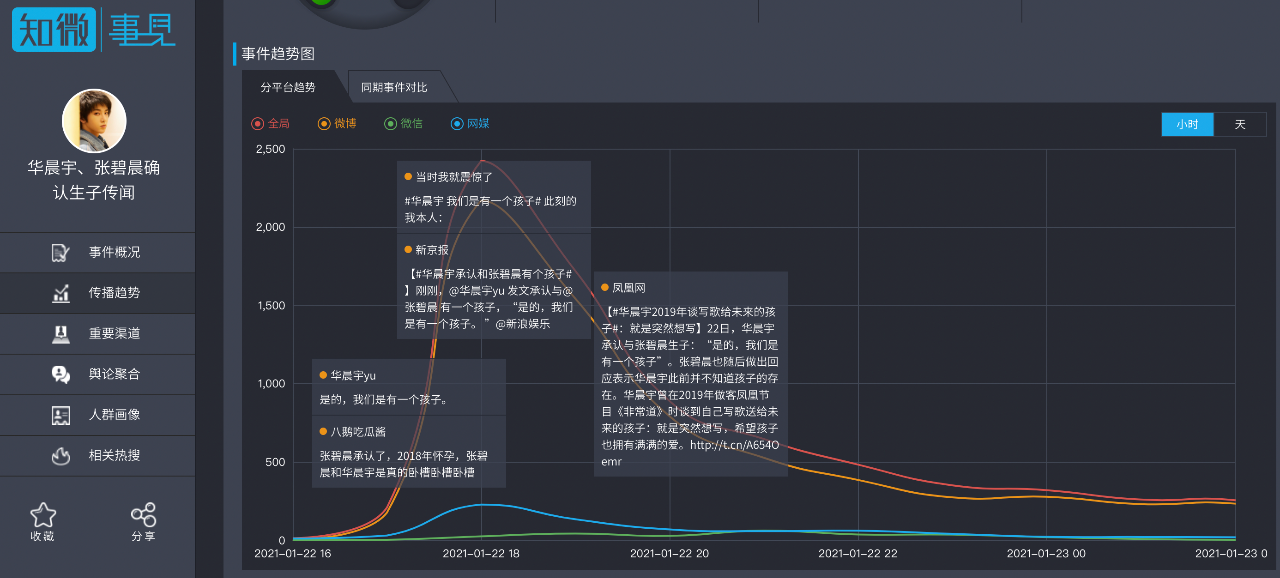Click the 人群画像 portrait icon
The width and height of the screenshot is (1280, 578).
[61, 415]
